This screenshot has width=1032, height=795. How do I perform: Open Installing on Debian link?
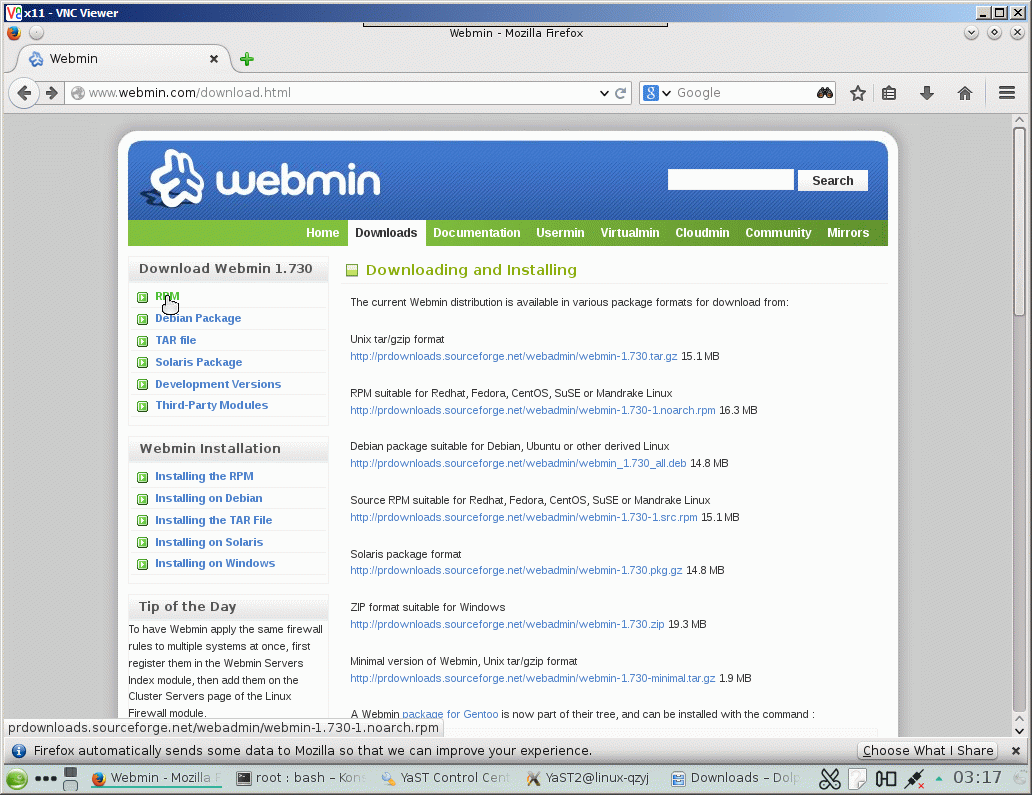coord(209,498)
